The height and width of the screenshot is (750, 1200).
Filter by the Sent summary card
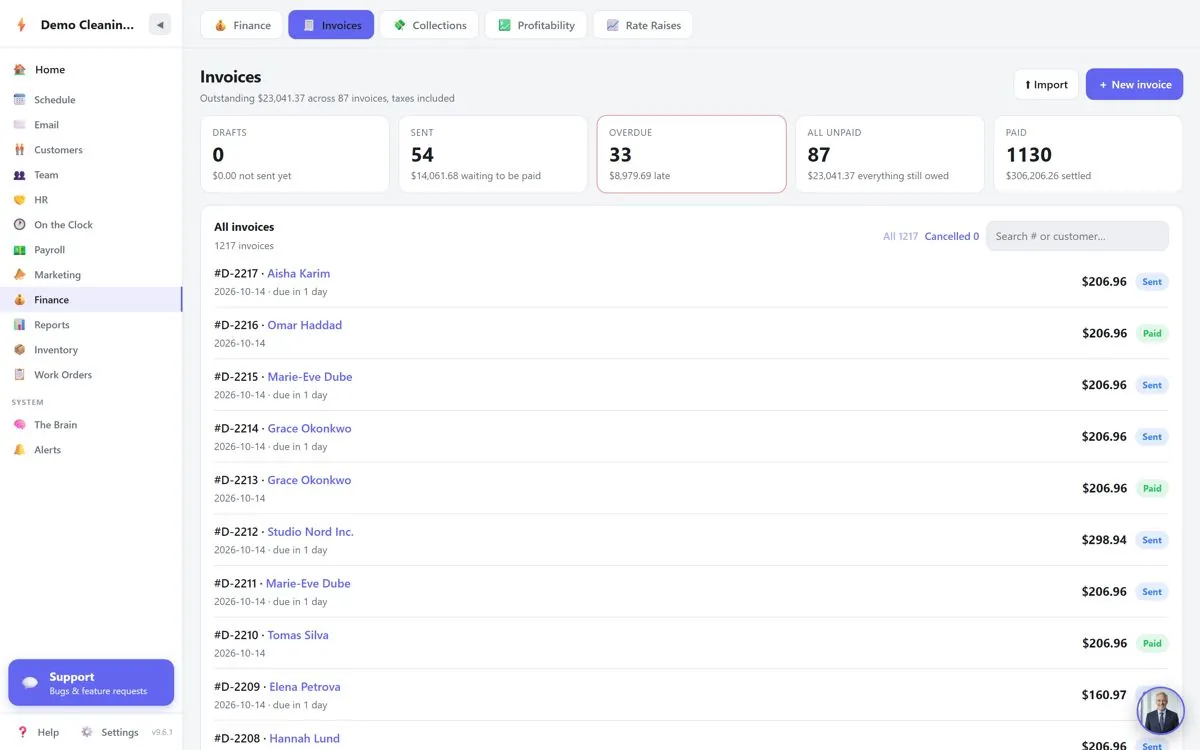pos(493,154)
